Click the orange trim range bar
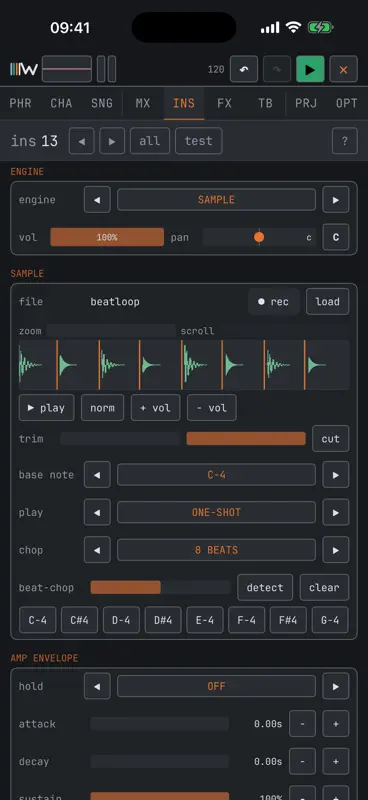Viewport: 368px width, 800px height. point(246,439)
